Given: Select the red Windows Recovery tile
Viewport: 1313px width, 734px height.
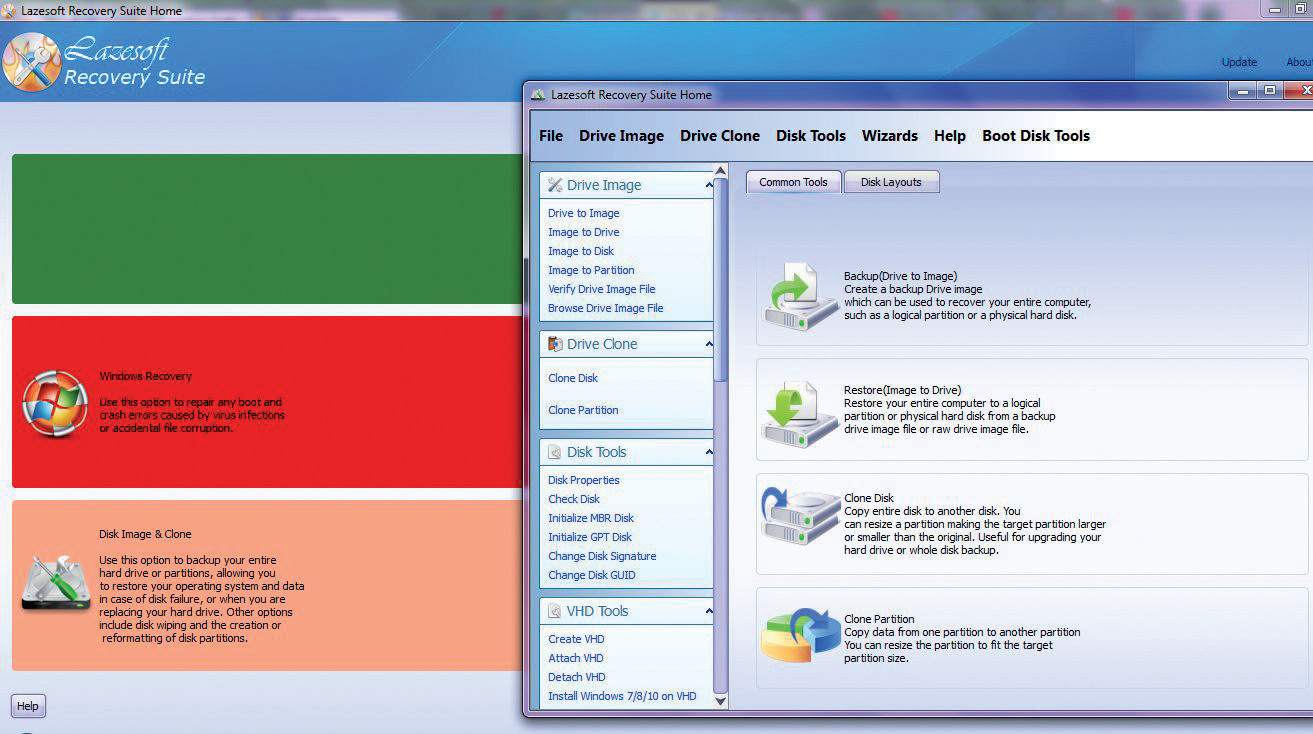Looking at the screenshot, I should 267,402.
